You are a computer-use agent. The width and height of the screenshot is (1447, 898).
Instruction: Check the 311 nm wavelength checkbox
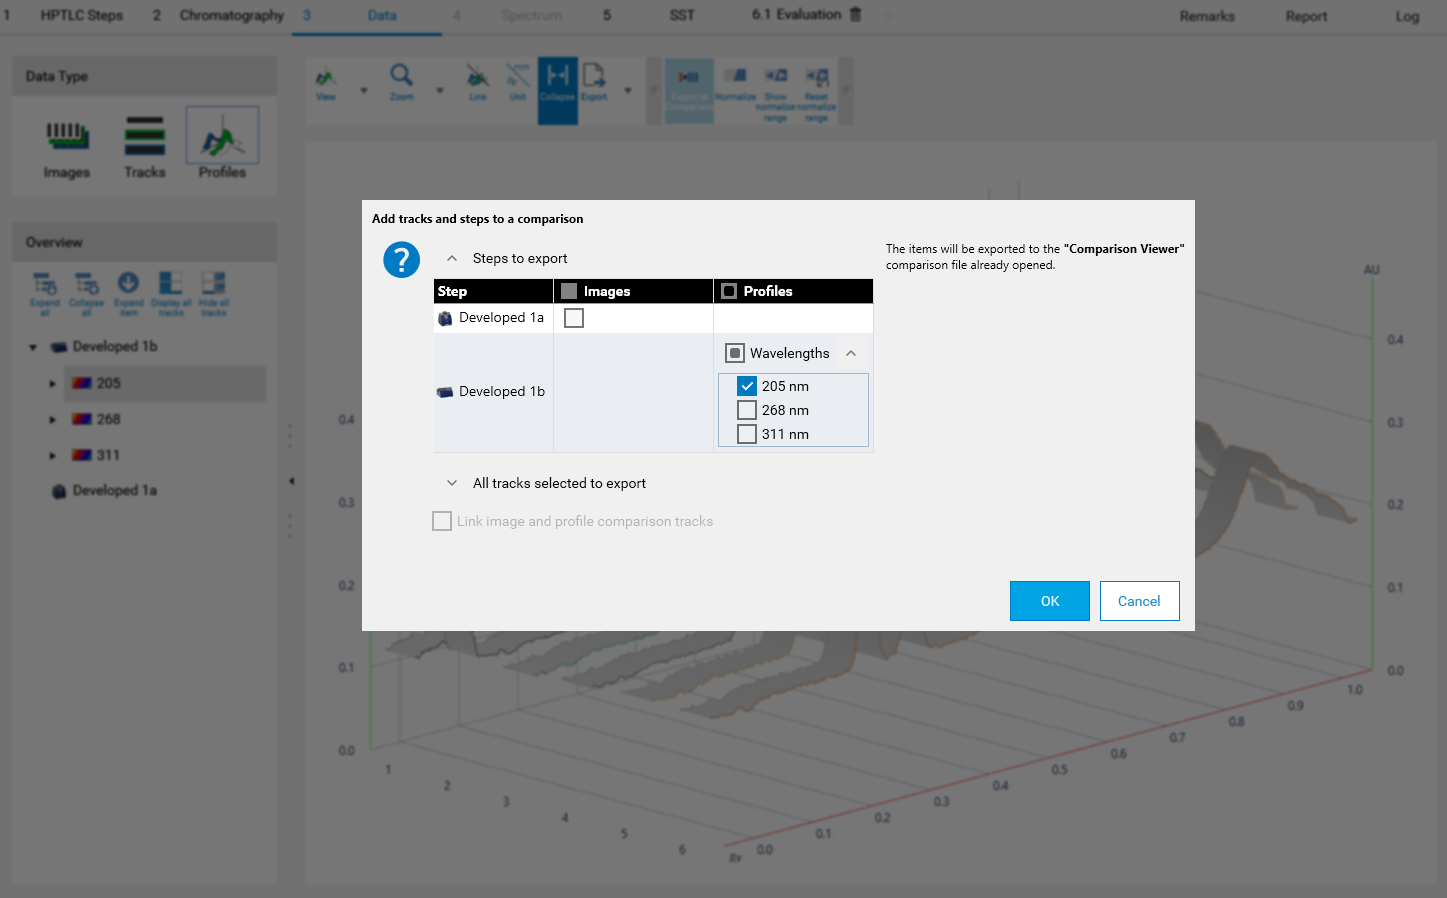(747, 434)
